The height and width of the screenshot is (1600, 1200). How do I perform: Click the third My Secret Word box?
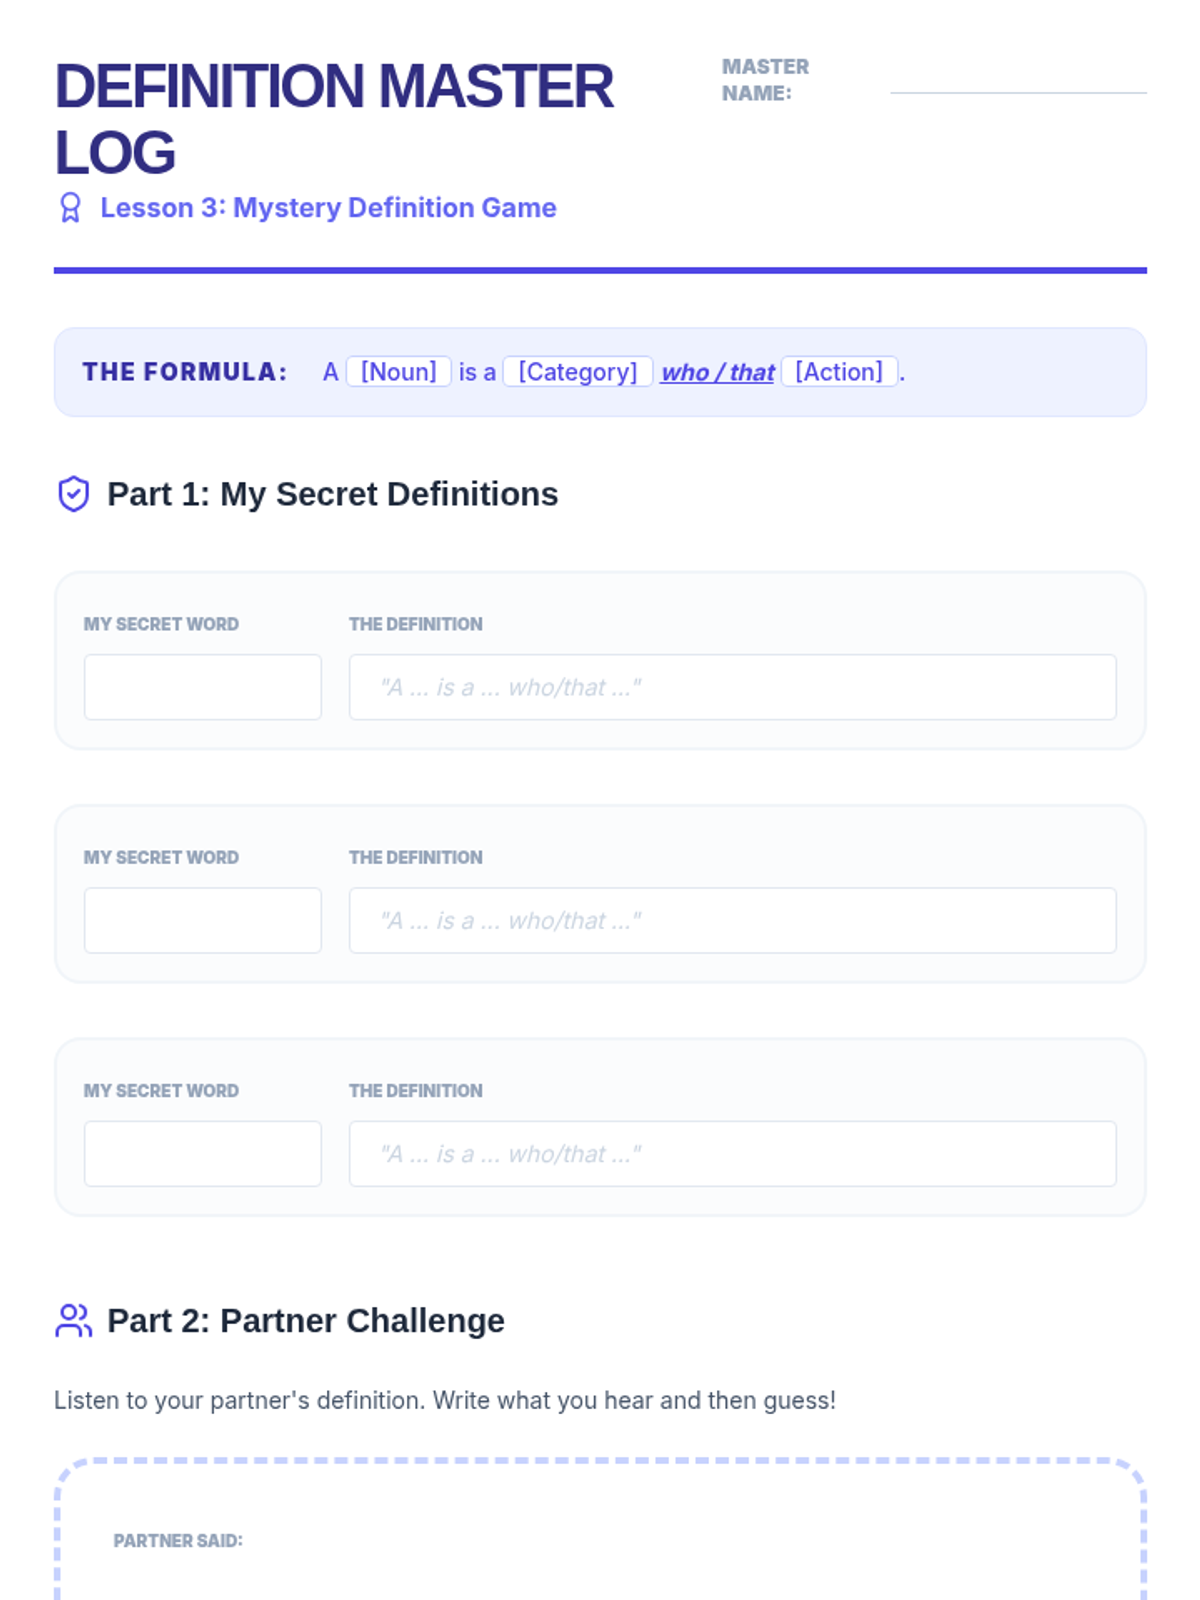203,1153
